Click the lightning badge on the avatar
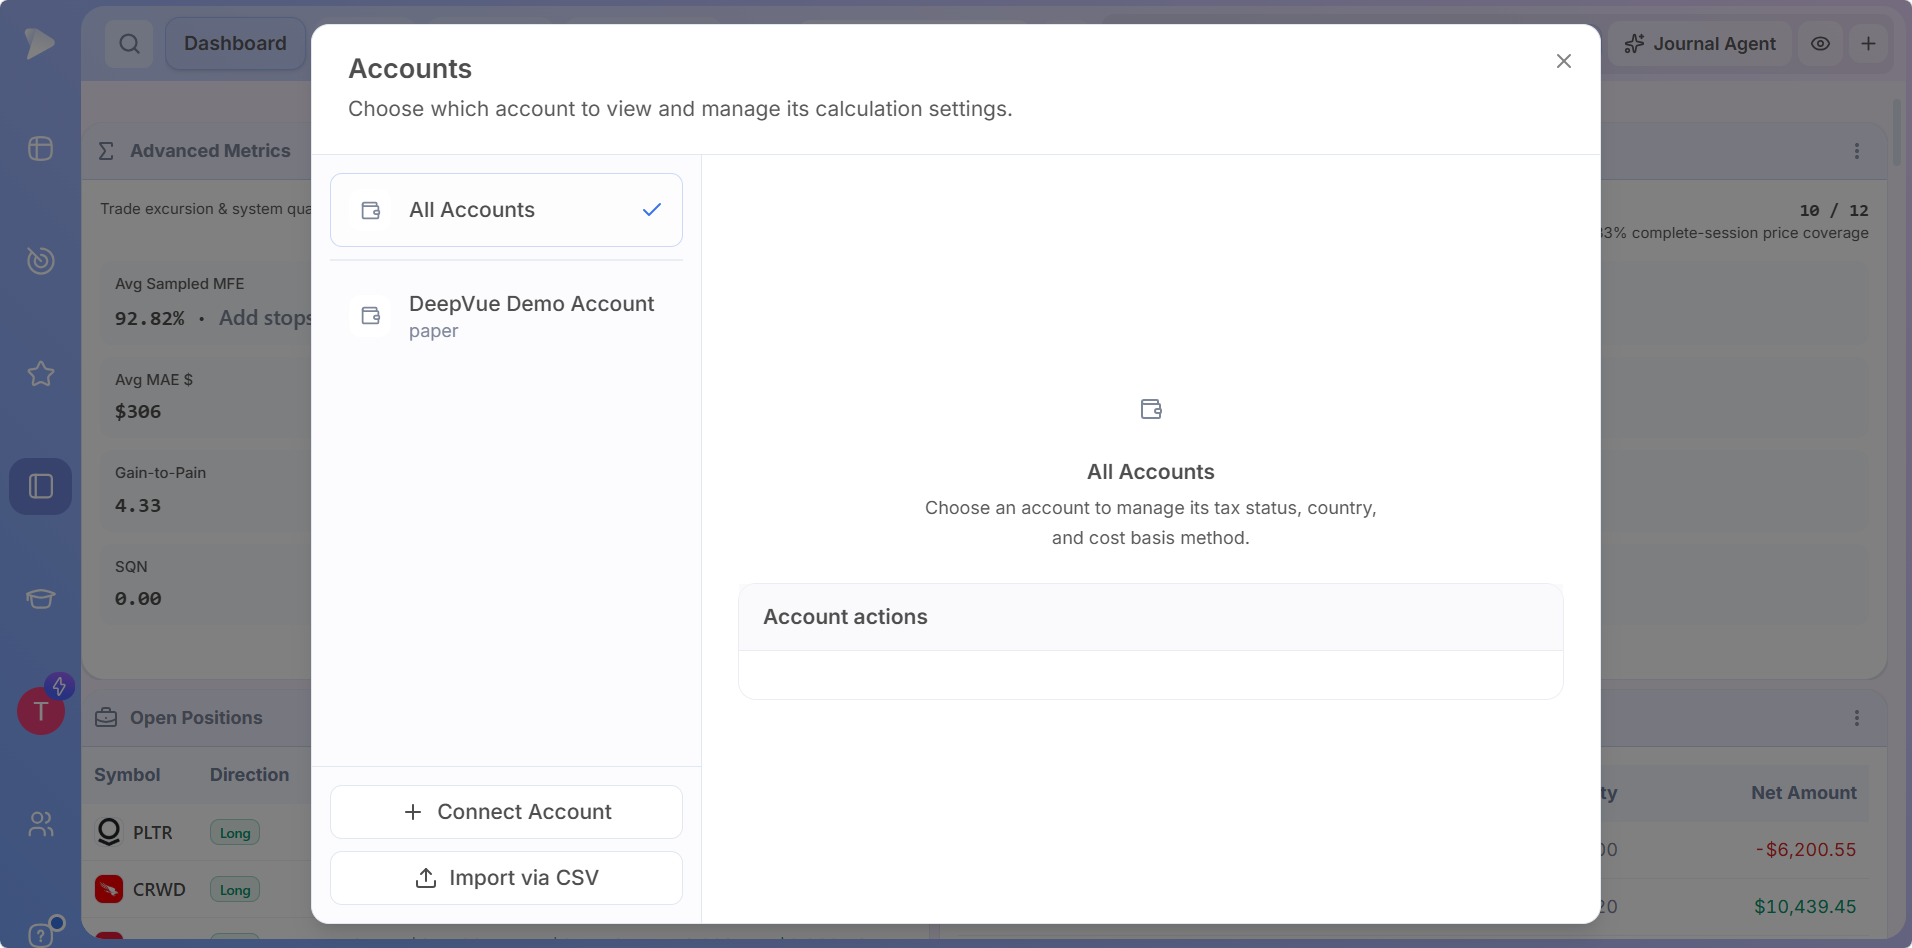 pos(59,686)
